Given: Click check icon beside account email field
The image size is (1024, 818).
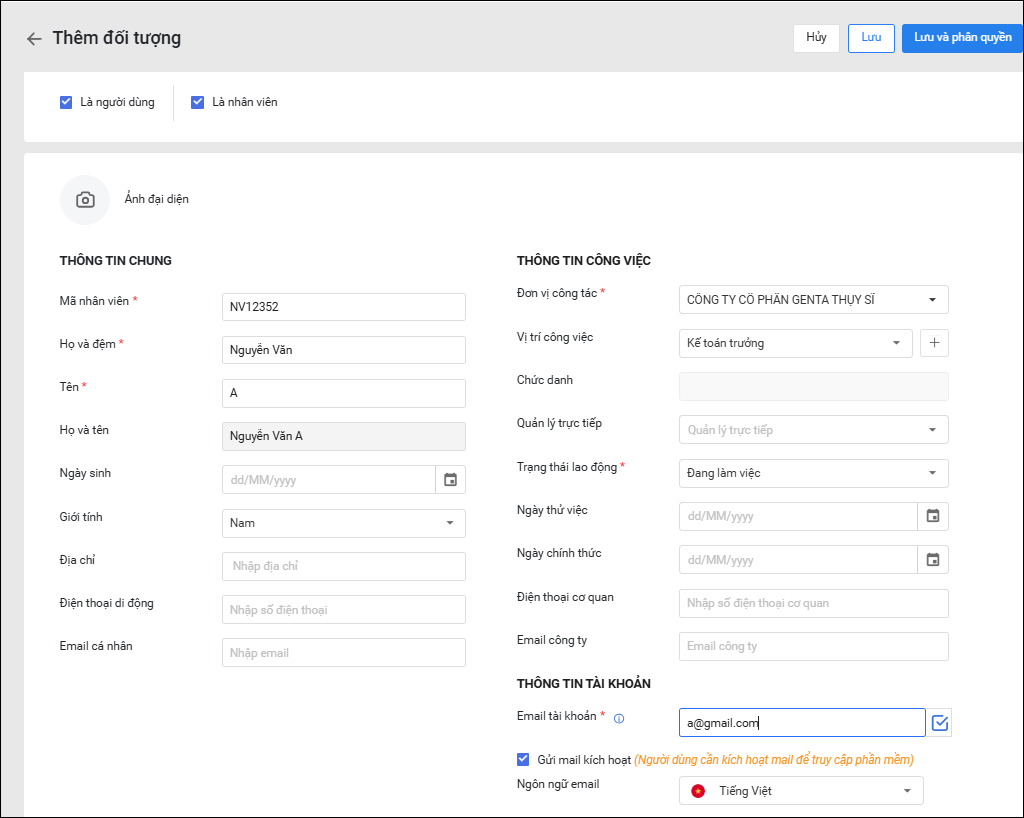Looking at the screenshot, I should pos(939,722).
